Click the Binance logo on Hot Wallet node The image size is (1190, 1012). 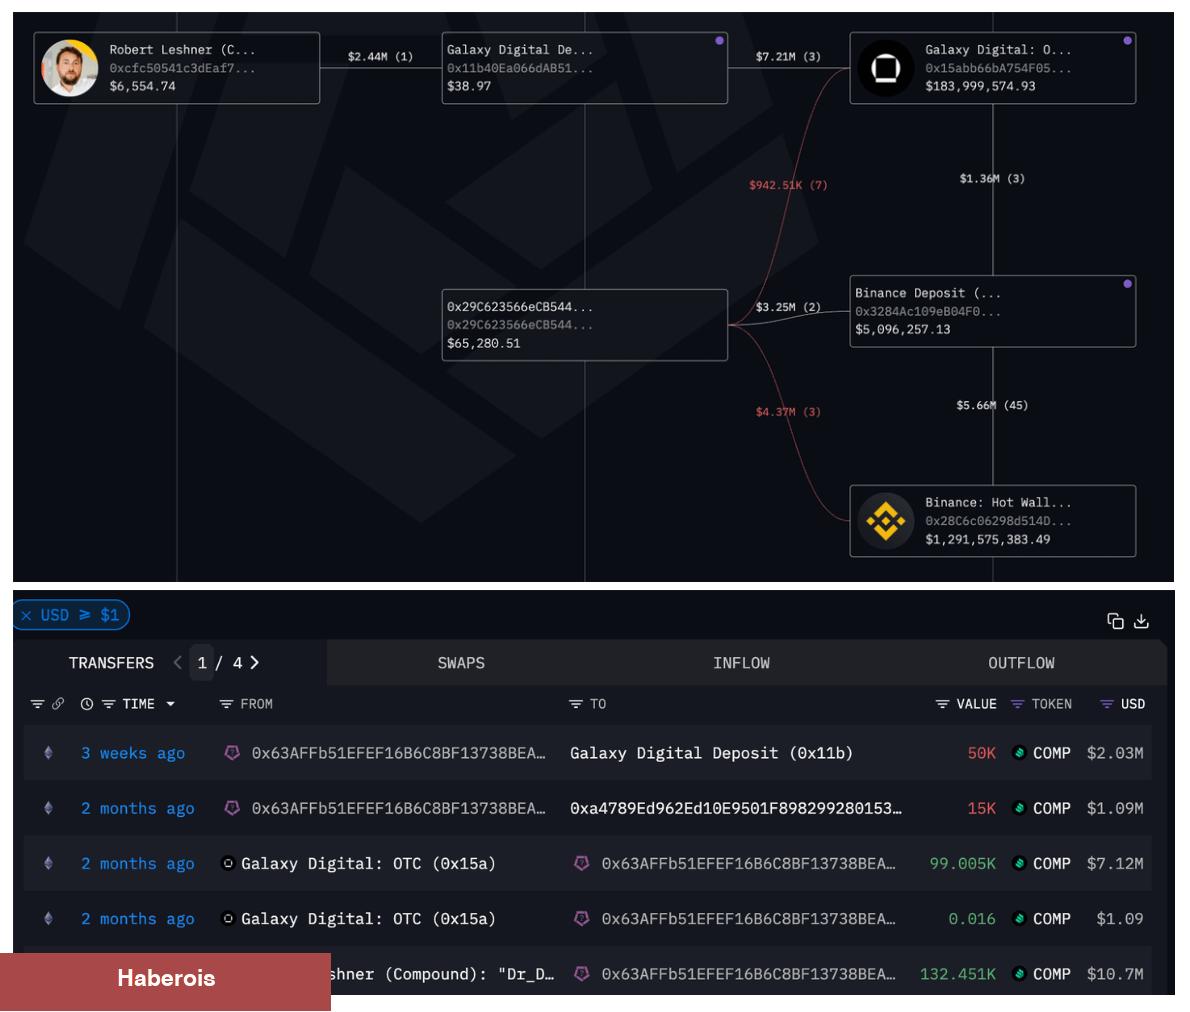(x=885, y=521)
